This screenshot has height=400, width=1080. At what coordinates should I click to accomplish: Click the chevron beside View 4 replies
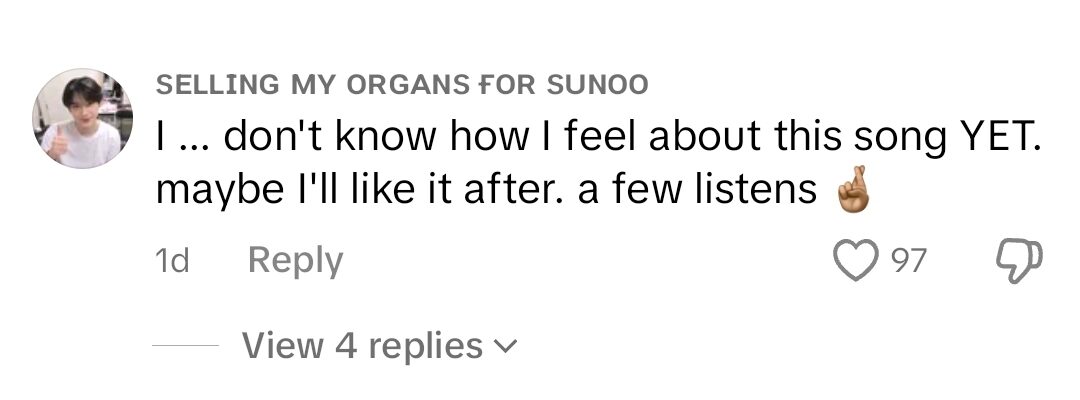507,347
